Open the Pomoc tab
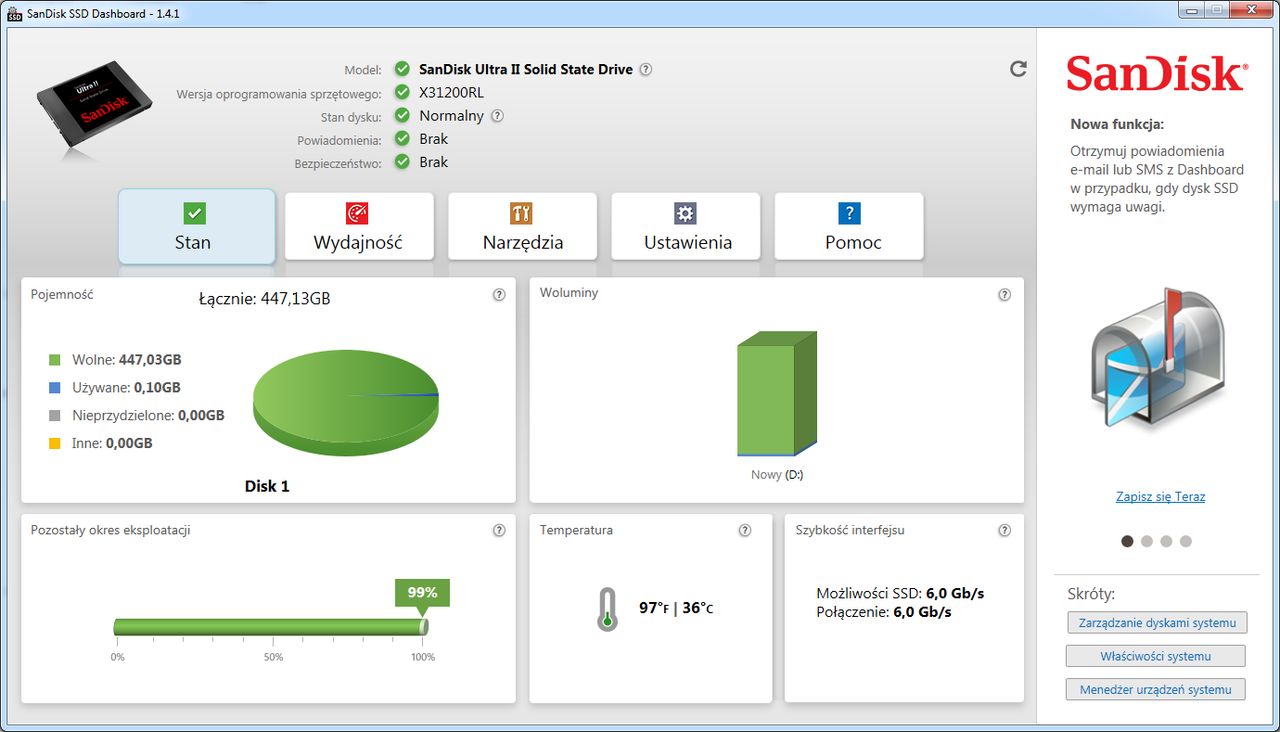Viewport: 1280px width, 732px height. coord(849,226)
